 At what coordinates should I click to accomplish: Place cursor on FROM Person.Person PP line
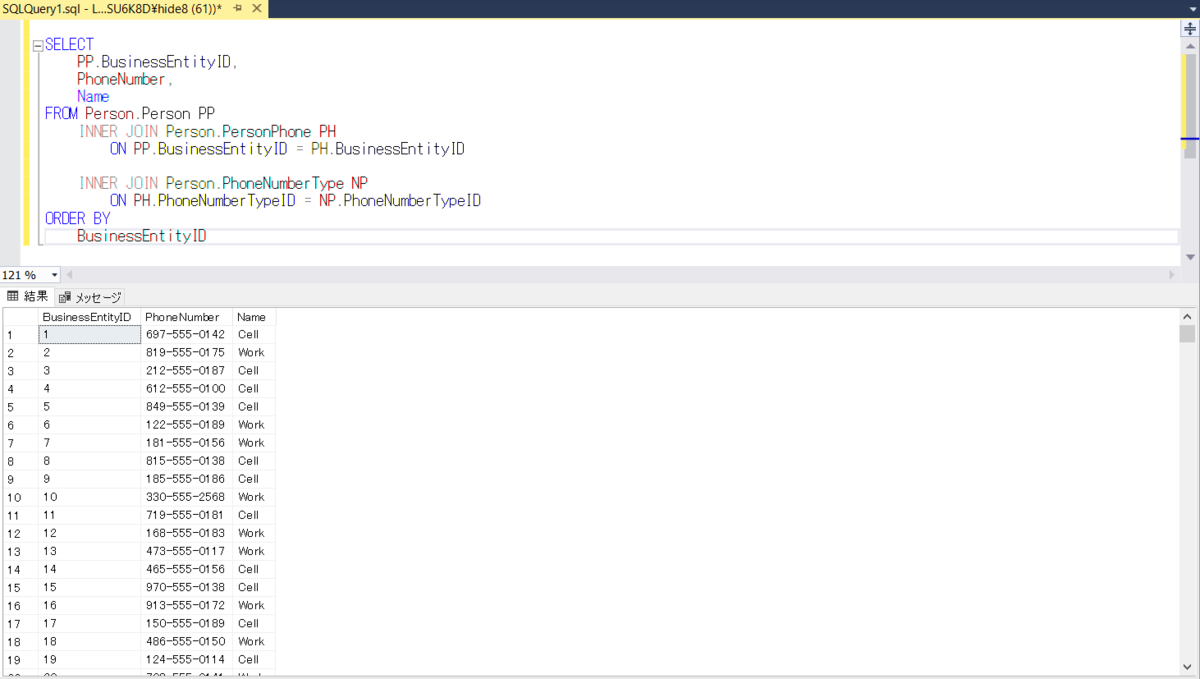click(130, 114)
